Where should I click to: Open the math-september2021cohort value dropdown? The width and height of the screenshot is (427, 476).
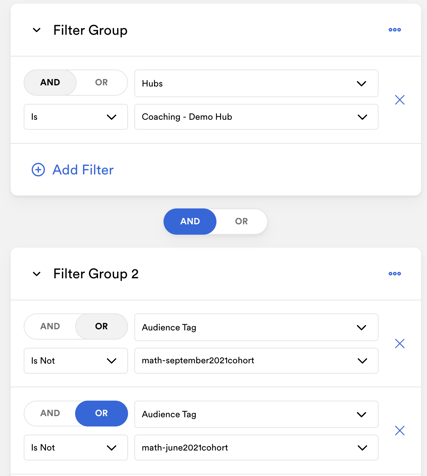coord(256,361)
